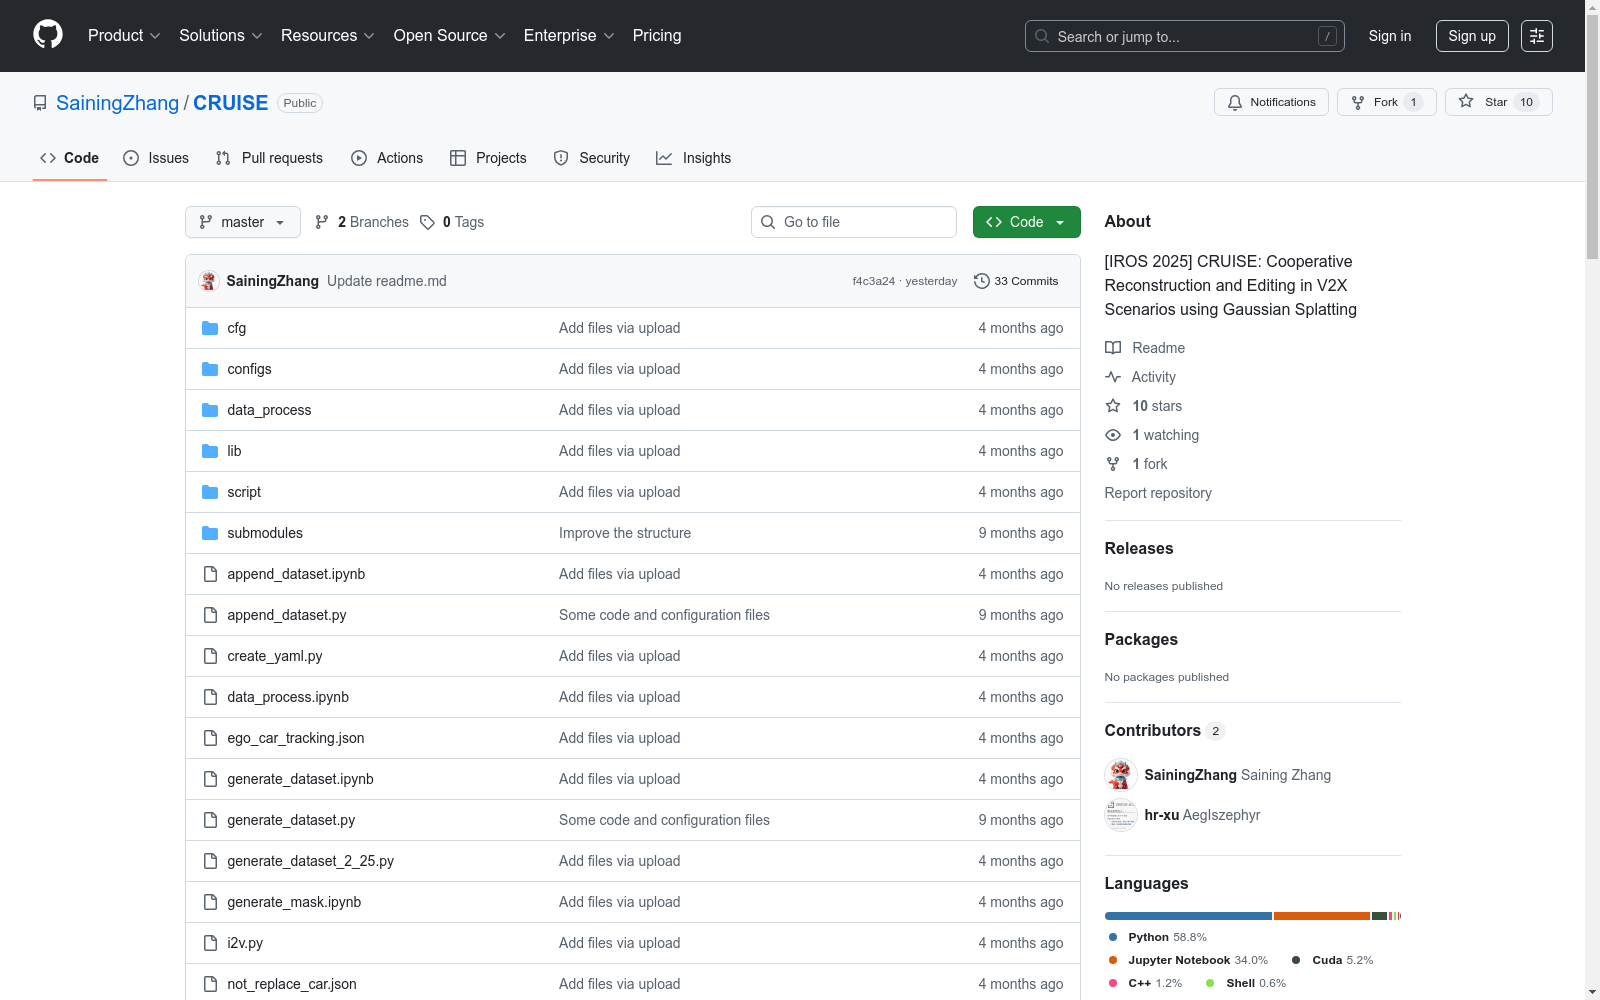Image resolution: width=1600 pixels, height=1000 pixels.
Task: Click the bell icon in Notifications
Action: pos(1235,102)
